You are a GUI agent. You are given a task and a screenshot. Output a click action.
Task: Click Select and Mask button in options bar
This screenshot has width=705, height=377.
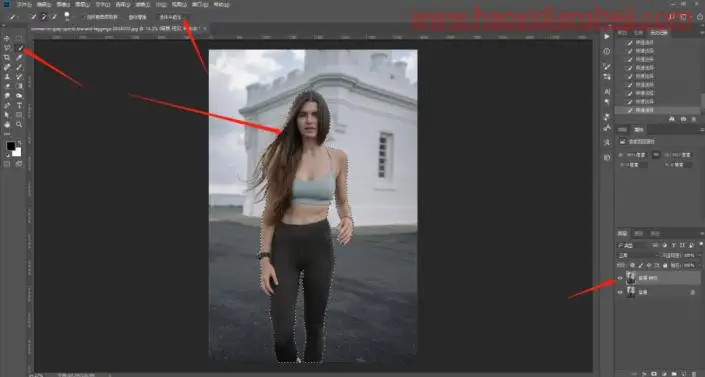click(171, 17)
